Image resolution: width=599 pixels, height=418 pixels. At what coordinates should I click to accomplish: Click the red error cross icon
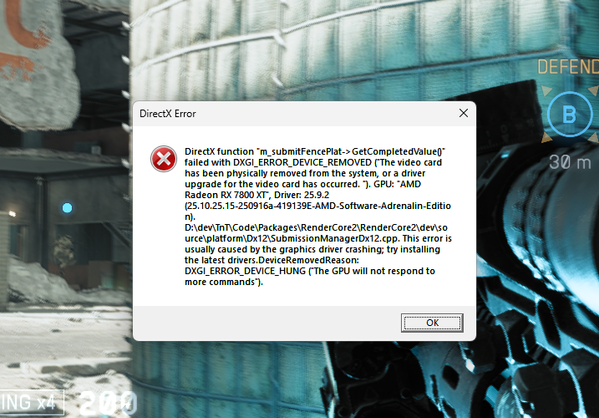coord(164,159)
